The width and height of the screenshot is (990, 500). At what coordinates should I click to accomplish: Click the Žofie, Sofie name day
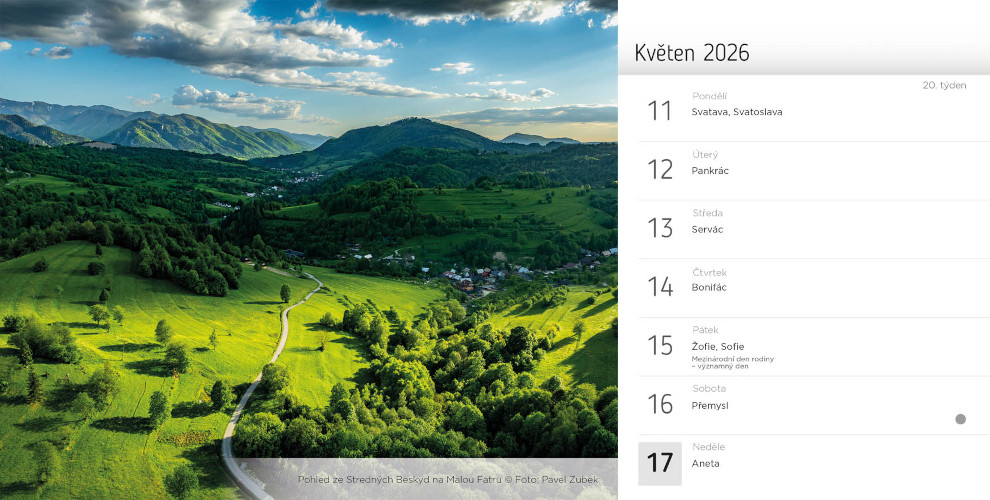(x=718, y=347)
